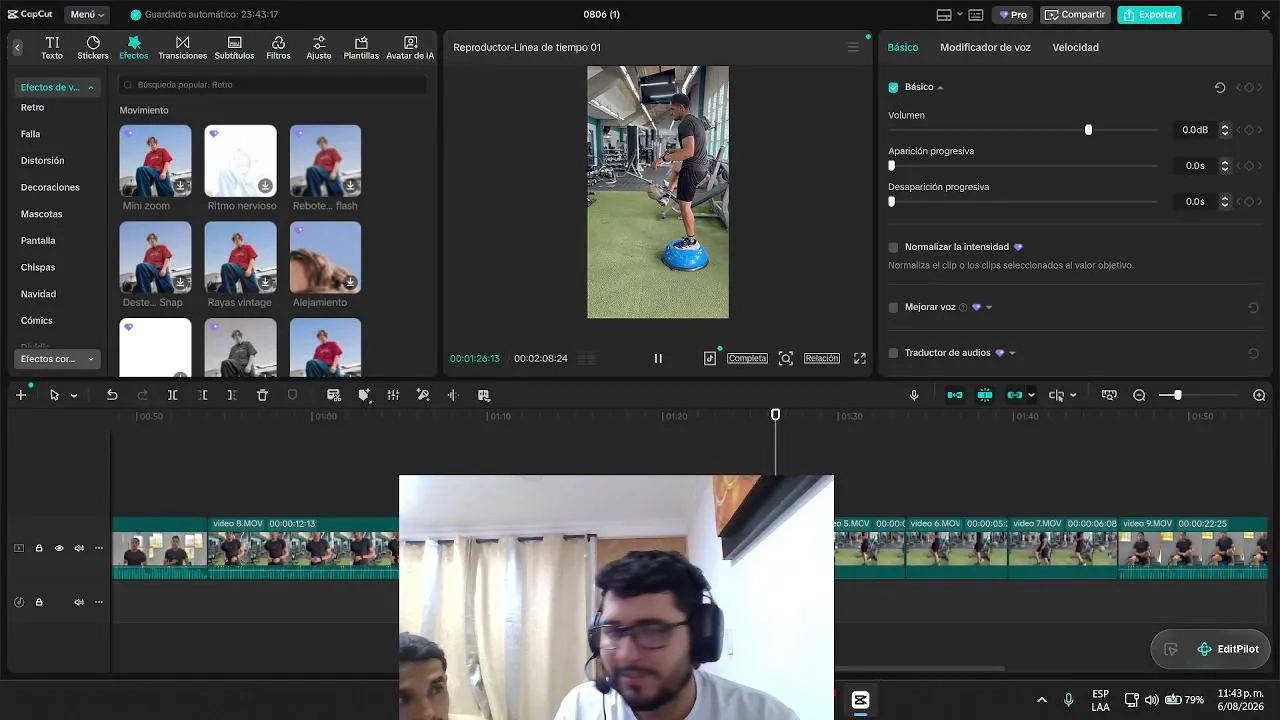Viewport: 1280px width, 720px height.
Task: Open the layout options dropdown arrow
Action: [x=960, y=15]
